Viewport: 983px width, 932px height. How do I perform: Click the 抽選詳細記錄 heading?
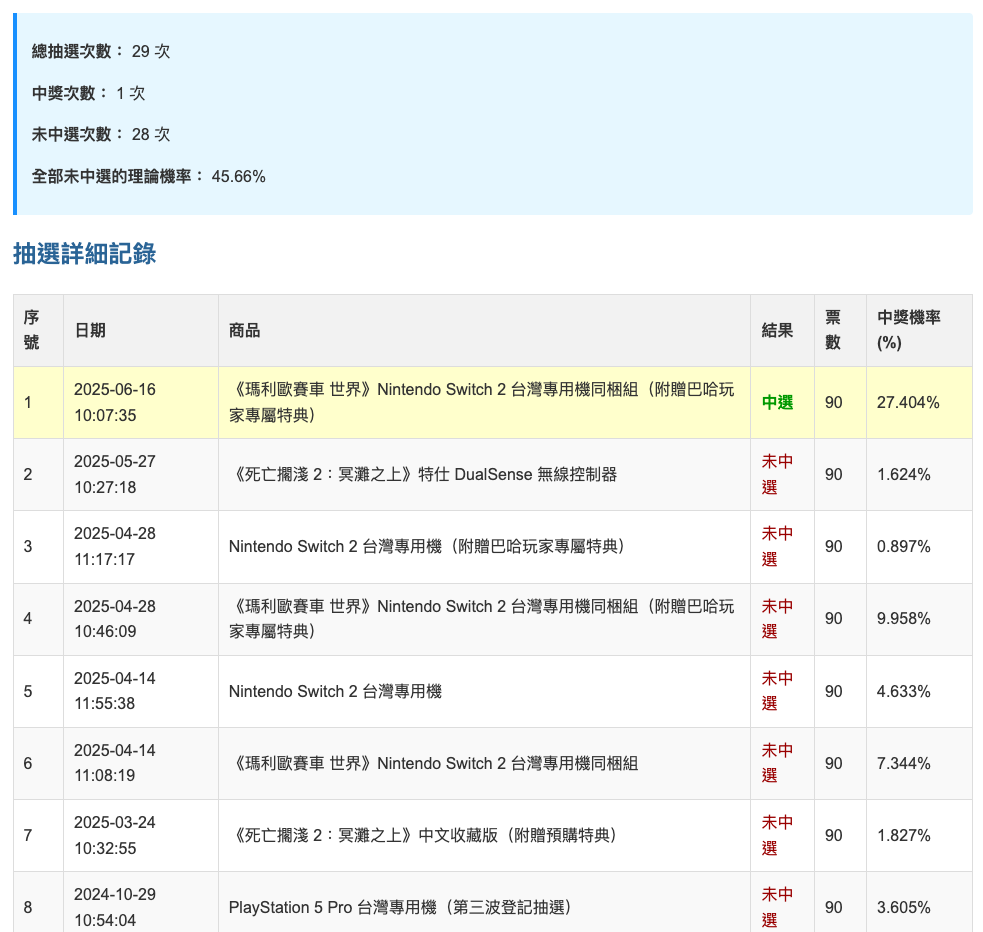tap(85, 254)
